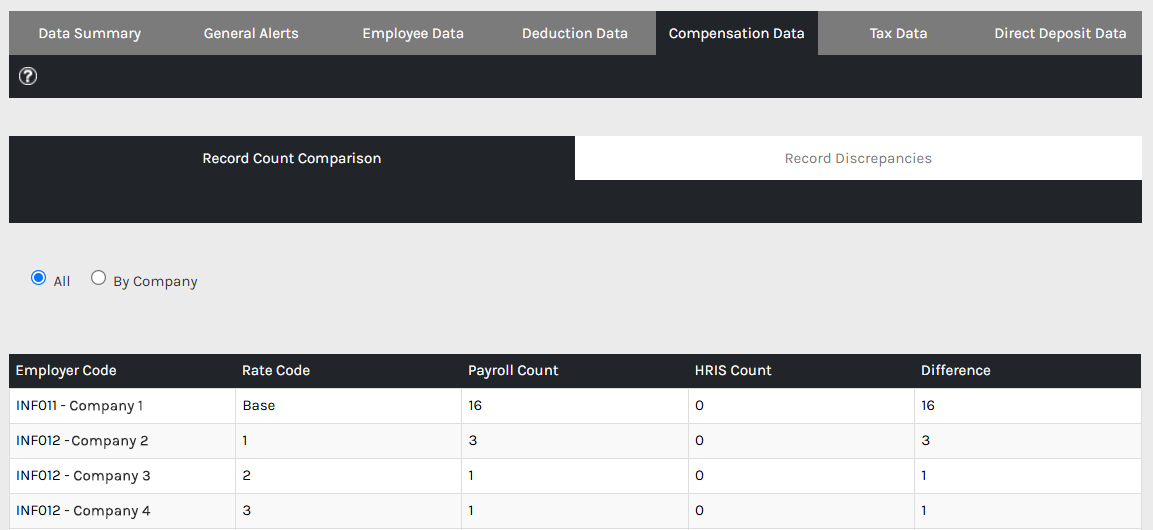Click the Employer Code column header
This screenshot has height=530, width=1153.
[122, 370]
